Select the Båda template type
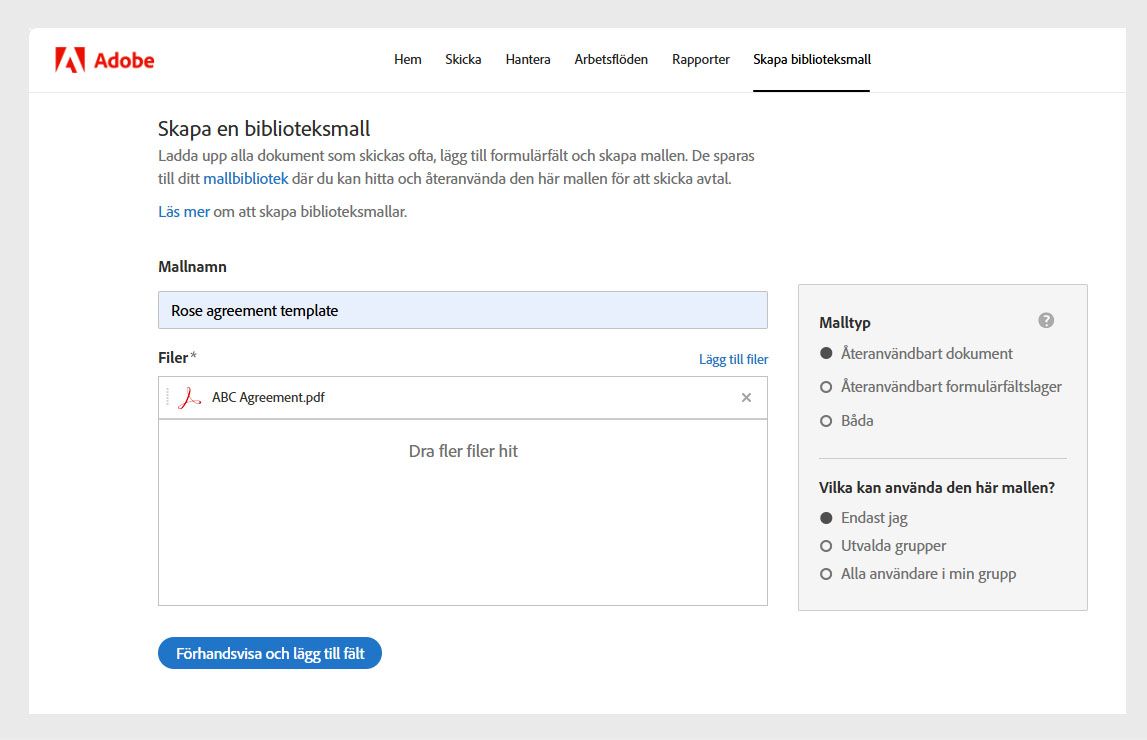Viewport: 1147px width, 740px height. (x=825, y=420)
